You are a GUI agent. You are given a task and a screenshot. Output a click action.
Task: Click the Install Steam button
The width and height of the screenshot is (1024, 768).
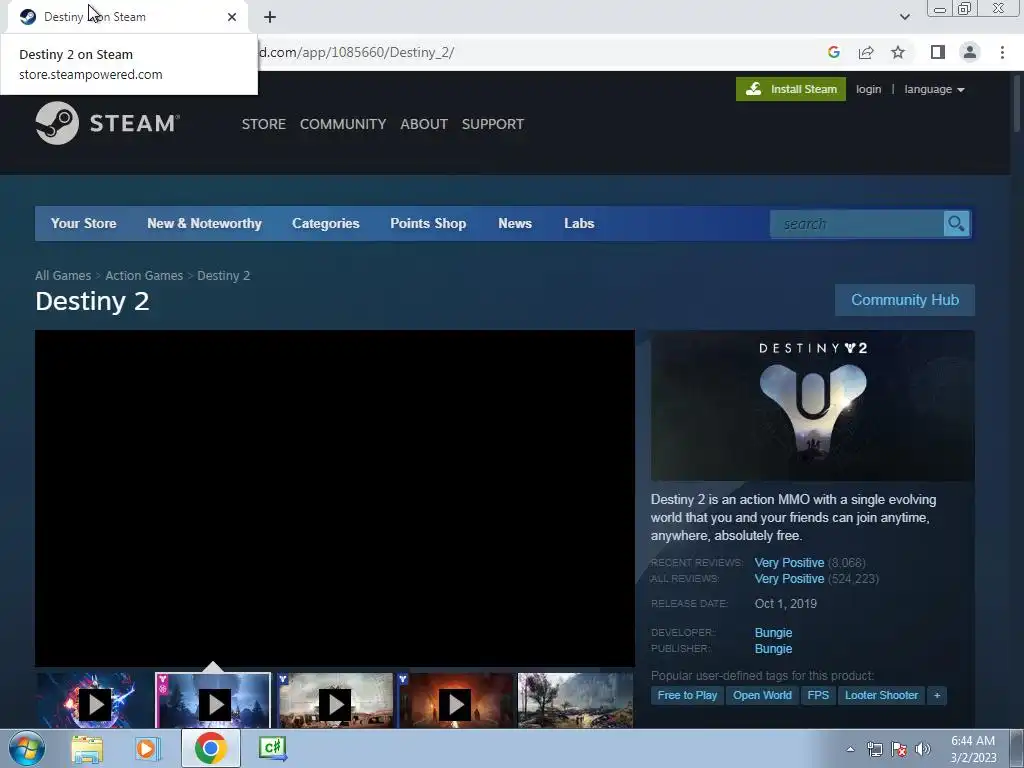(x=790, y=89)
